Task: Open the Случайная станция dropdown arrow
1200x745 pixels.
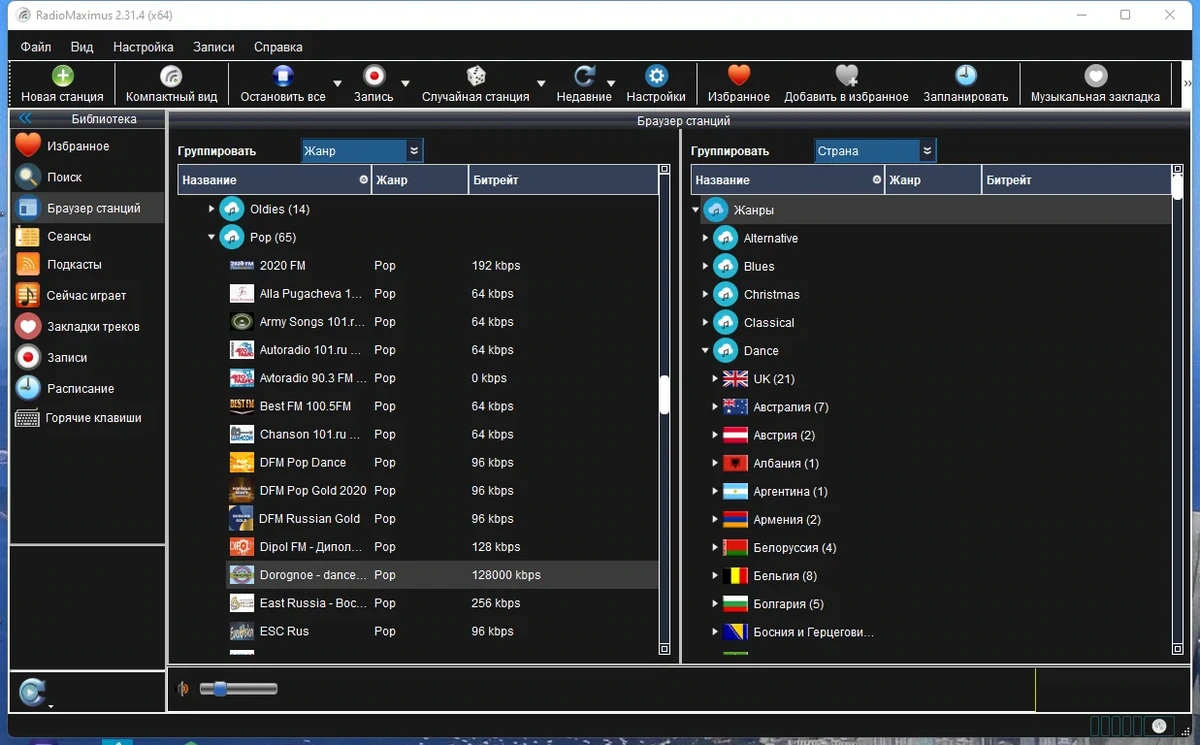Action: pos(541,84)
